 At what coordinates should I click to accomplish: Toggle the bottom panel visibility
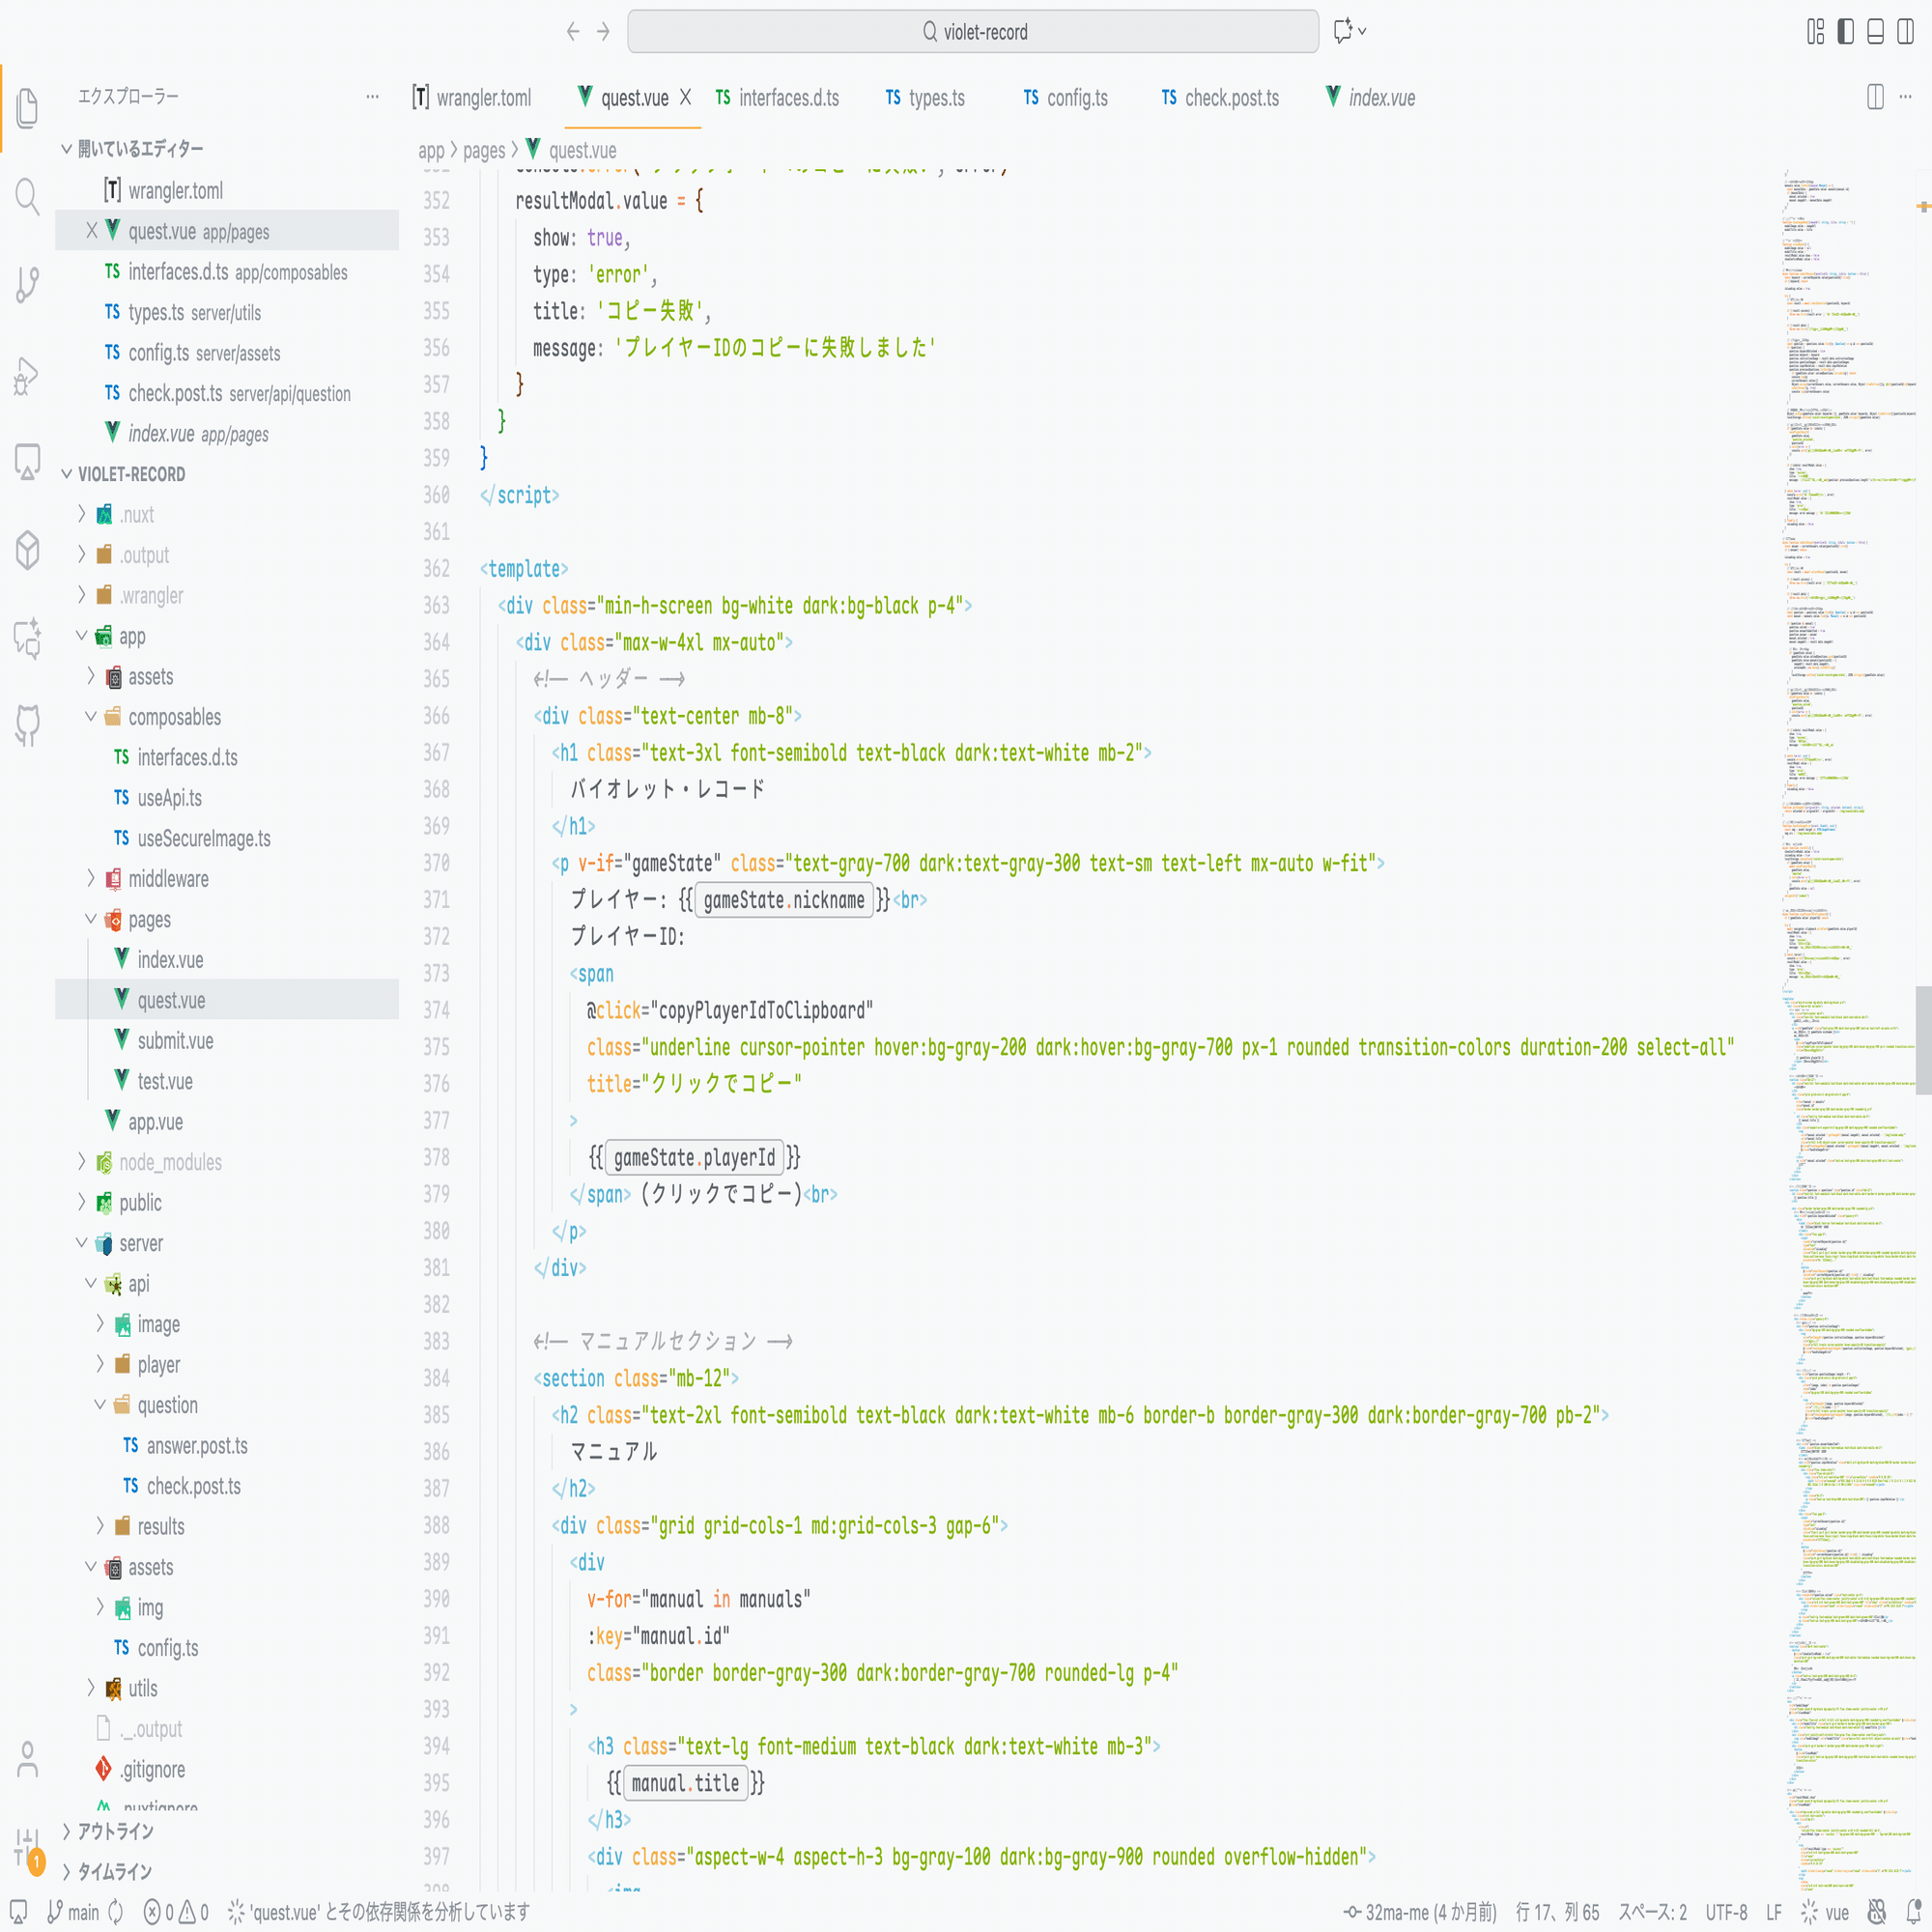[x=1876, y=31]
